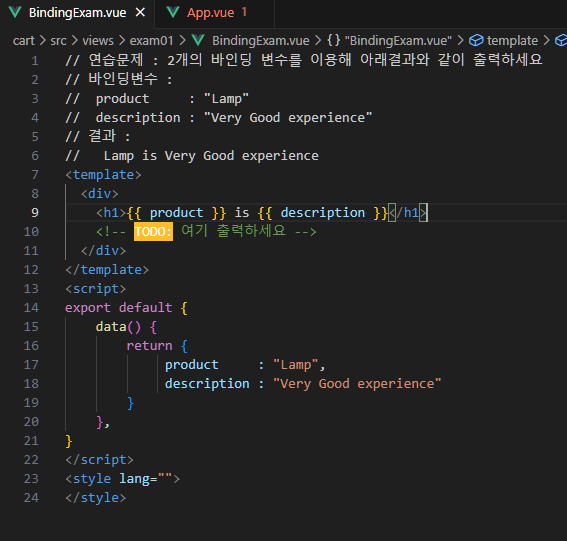Screen dimensions: 567x541
Task: Click the {{ description }} binding on line 9
Action: click(323, 213)
